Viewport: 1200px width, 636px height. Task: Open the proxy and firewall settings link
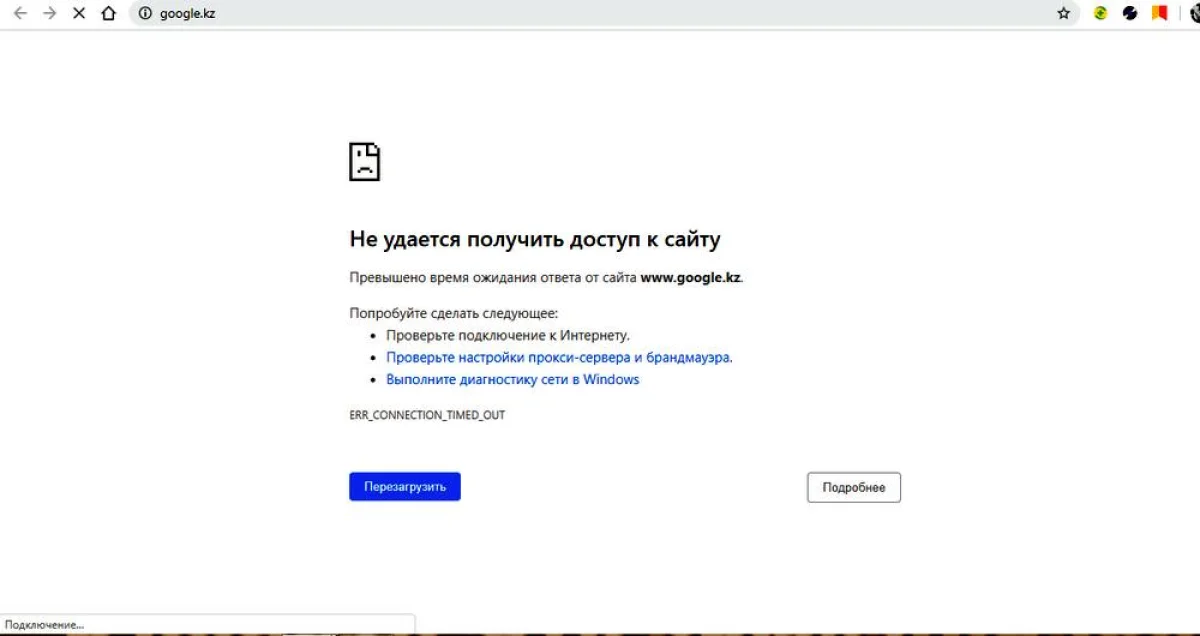pos(558,357)
